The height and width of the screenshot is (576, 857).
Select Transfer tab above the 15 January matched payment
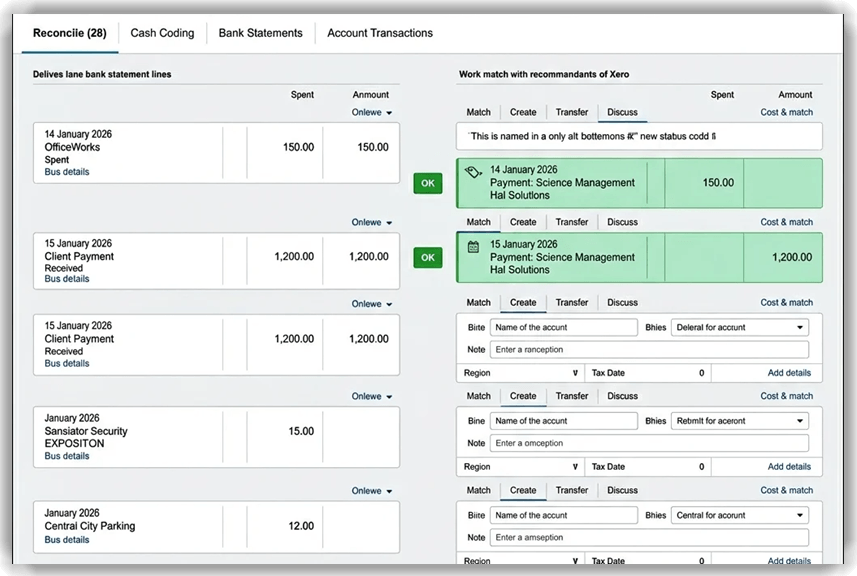572,222
